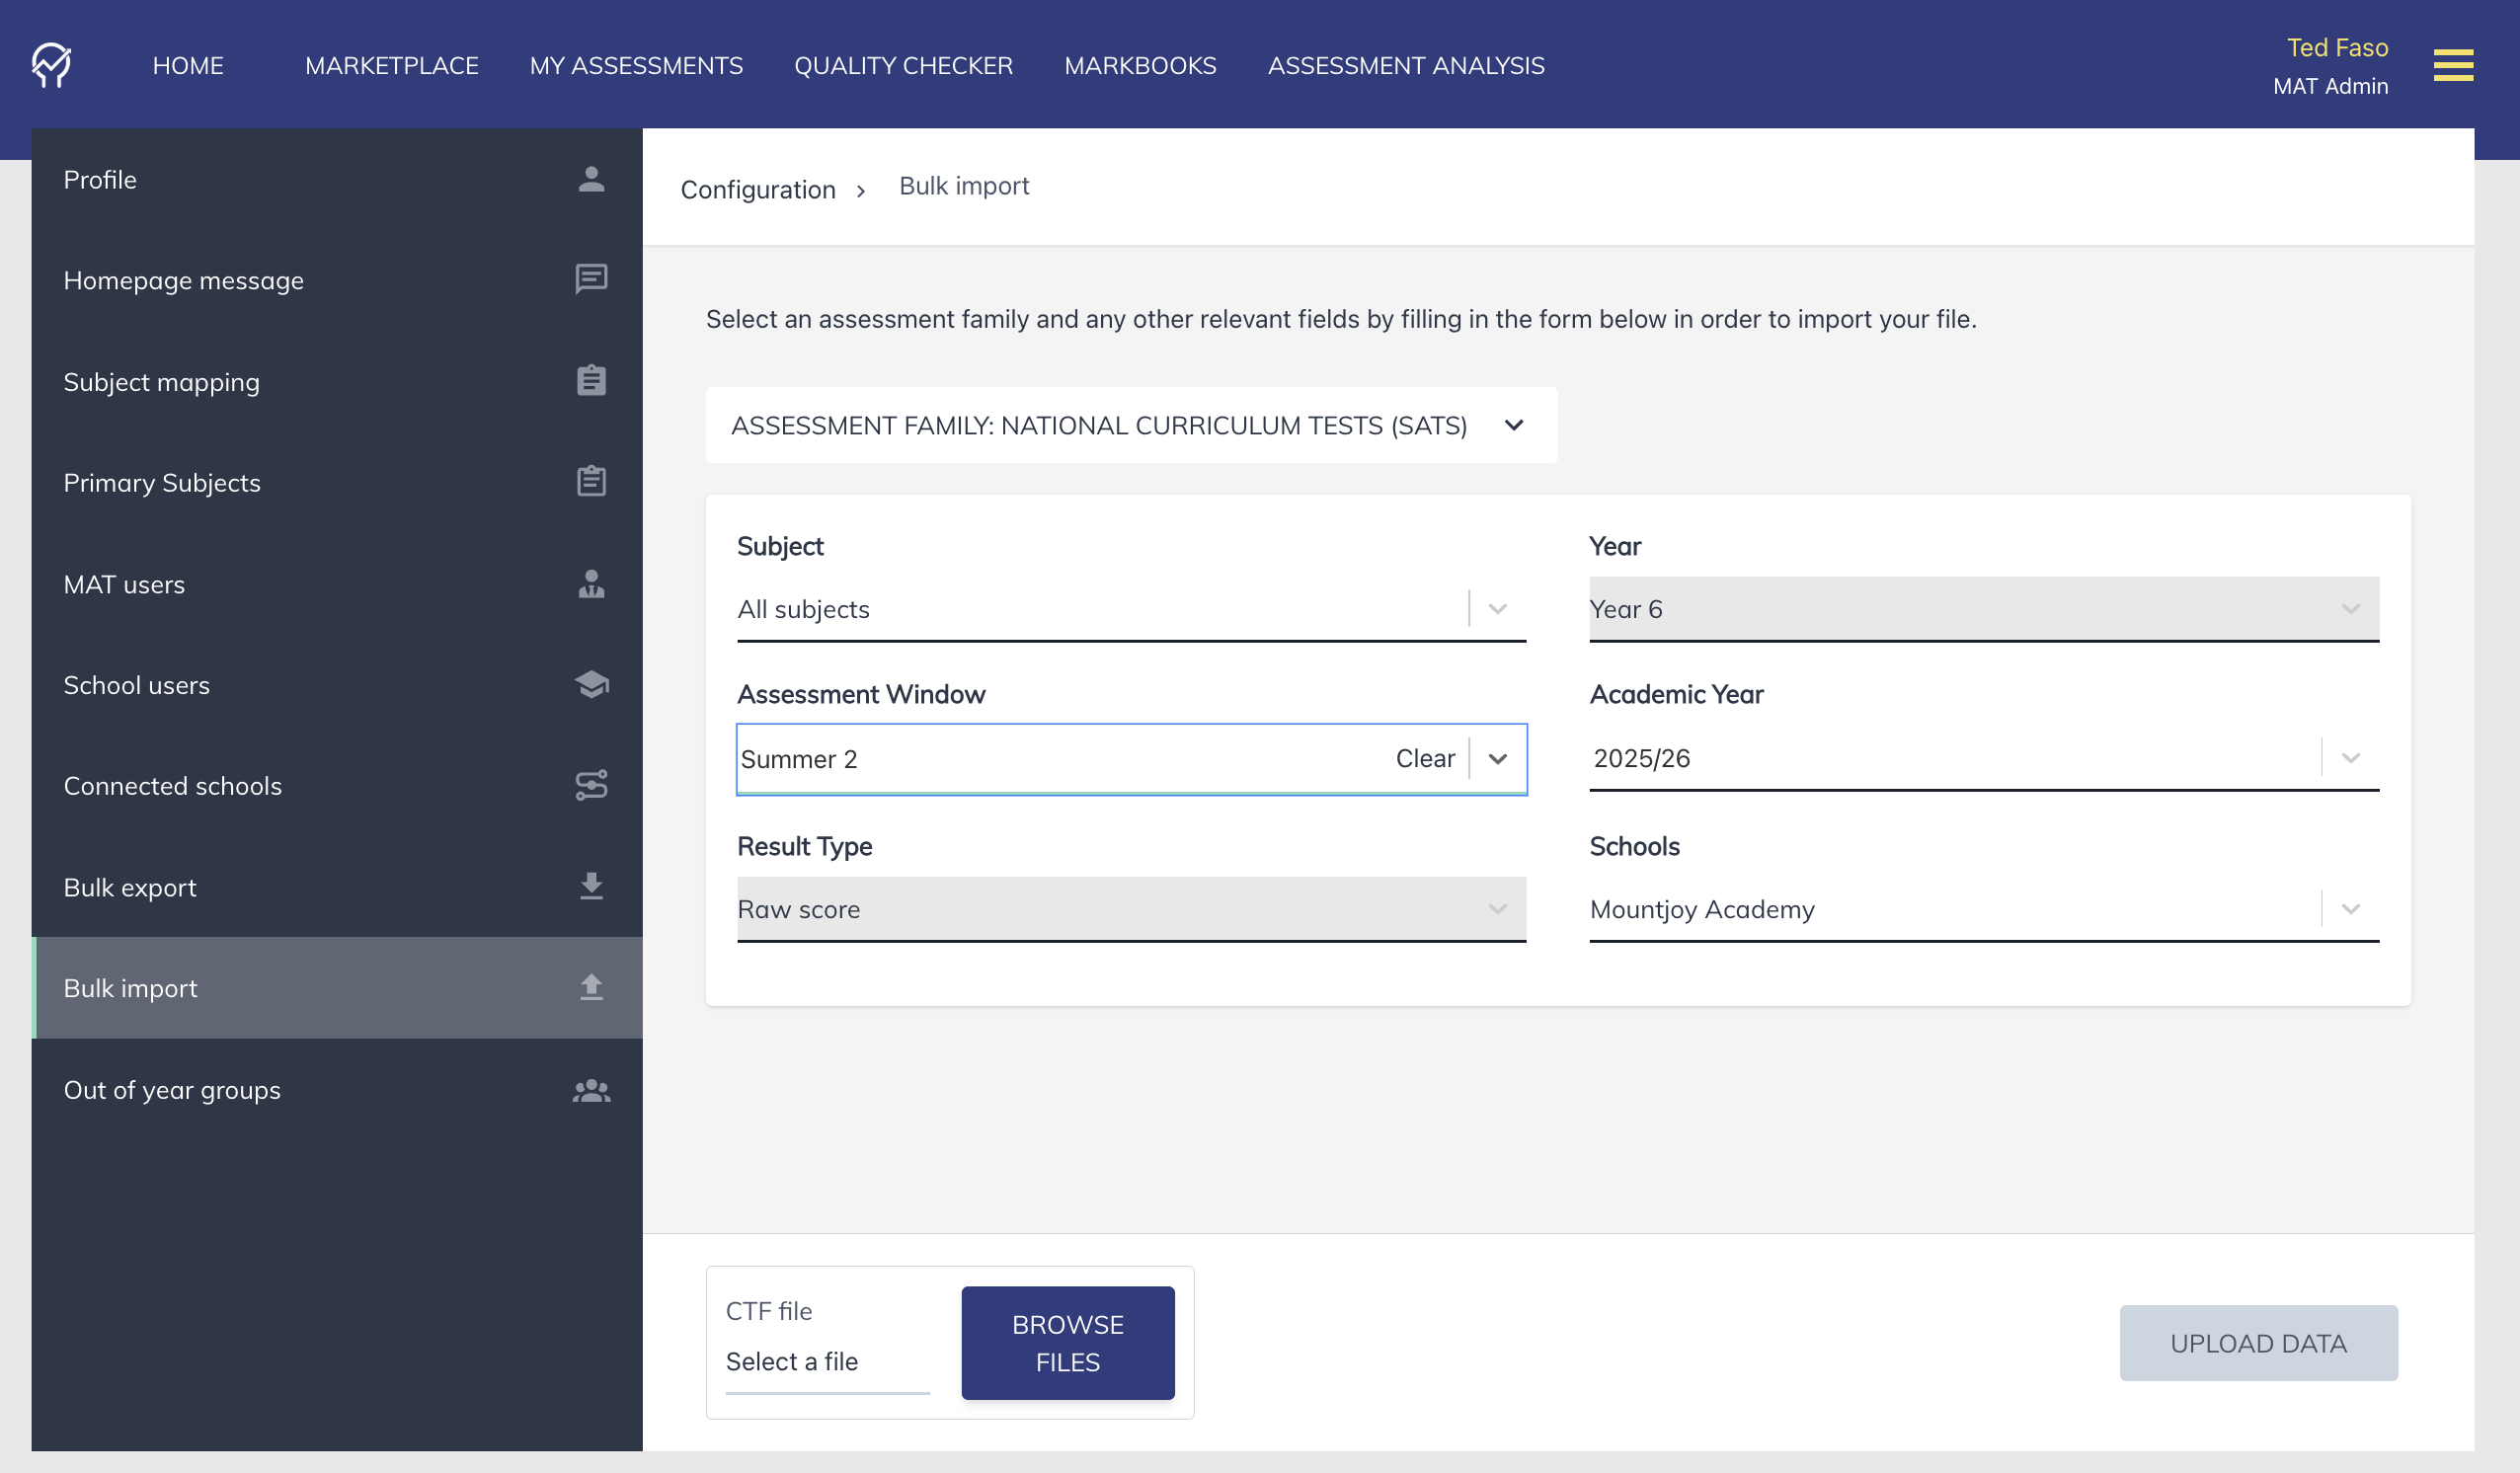Open MARKETPLACE in top navigation
Image resolution: width=2520 pixels, height=1473 pixels.
(x=392, y=65)
